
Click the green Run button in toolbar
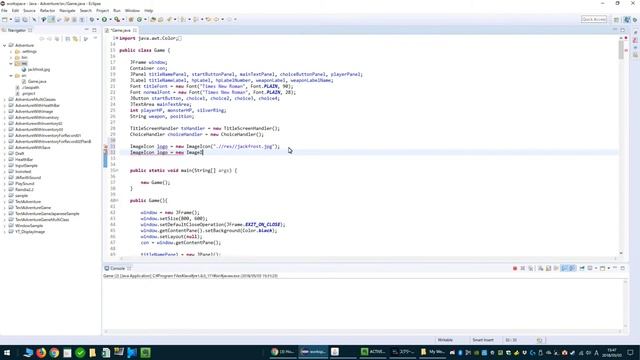[104, 19]
